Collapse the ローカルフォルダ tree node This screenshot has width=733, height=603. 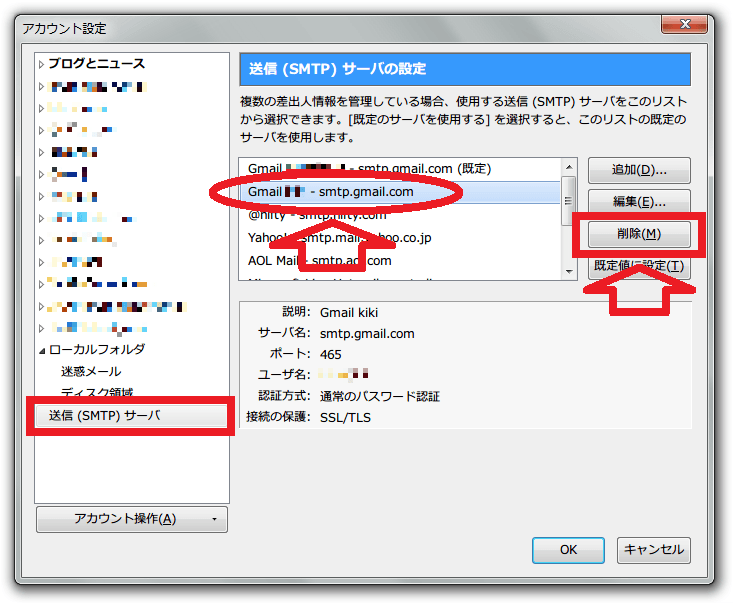point(42,351)
